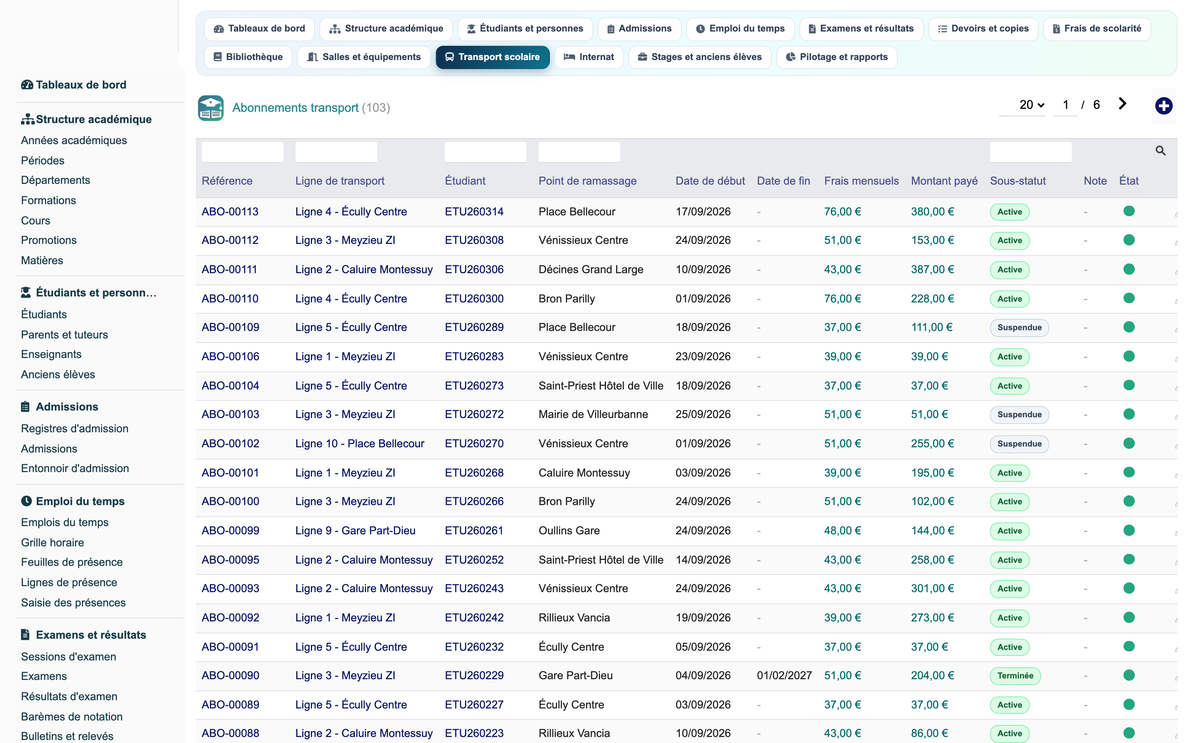Sort by État column header

1129,181
